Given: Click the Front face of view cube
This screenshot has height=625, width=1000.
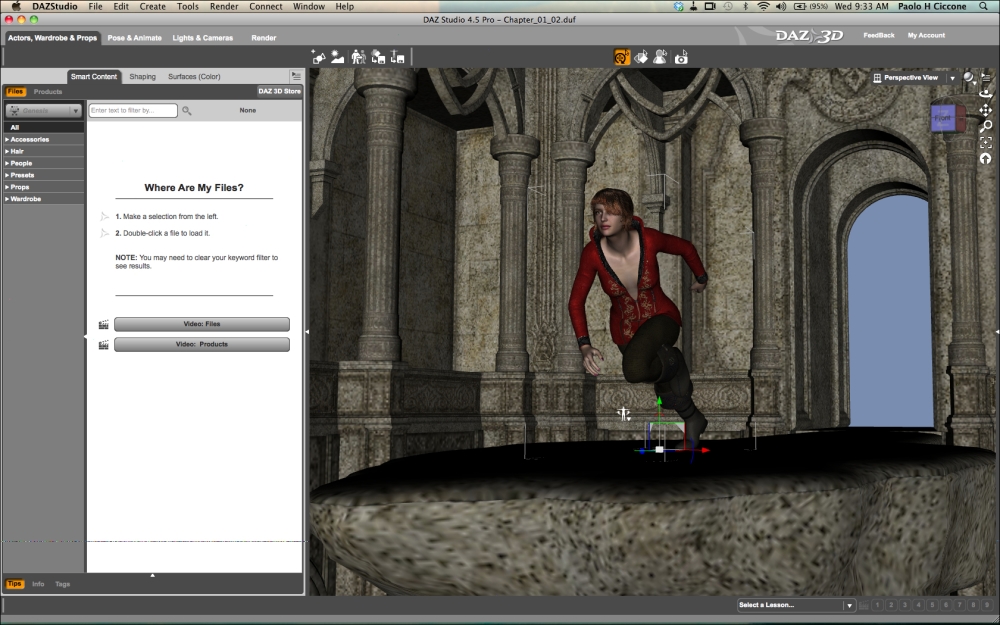Looking at the screenshot, I should pos(943,118).
